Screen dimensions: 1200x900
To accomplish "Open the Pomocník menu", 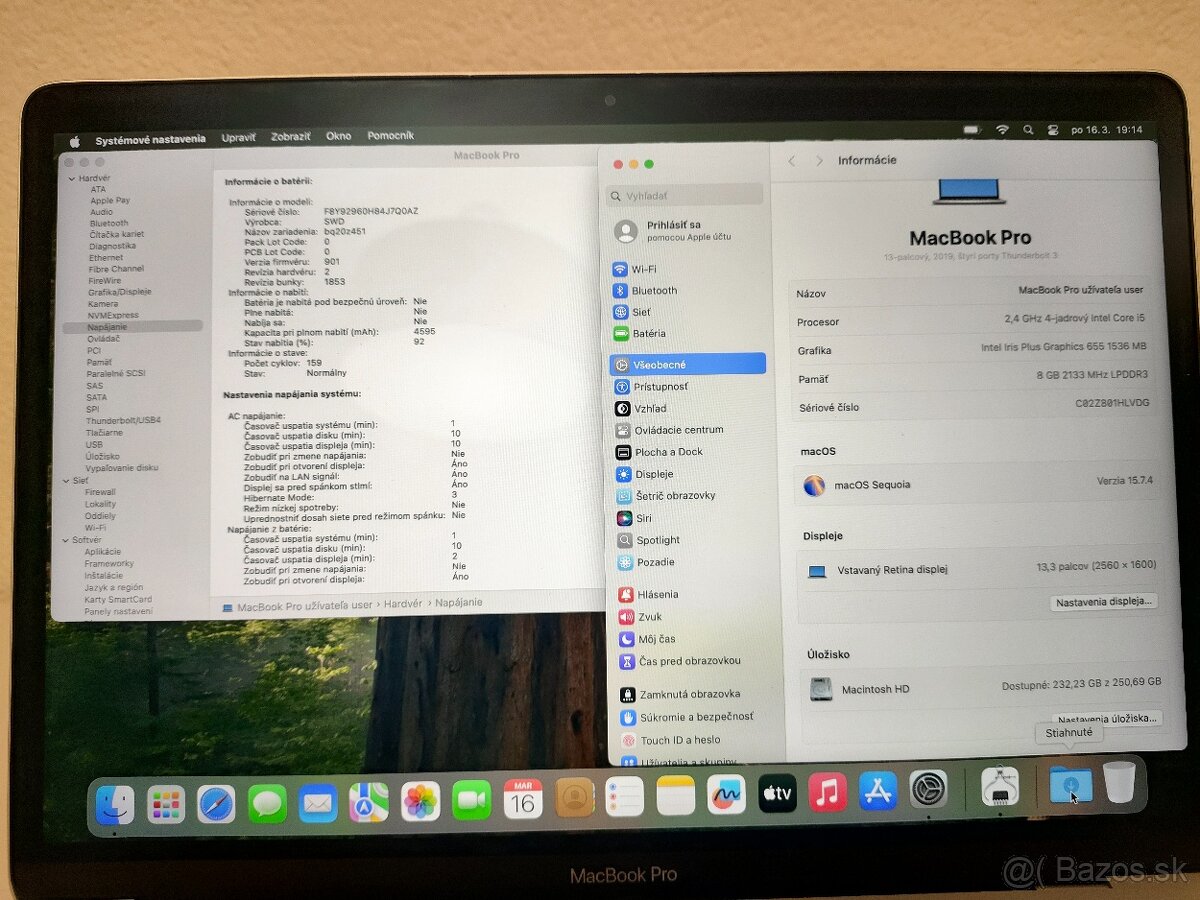I will coord(390,136).
